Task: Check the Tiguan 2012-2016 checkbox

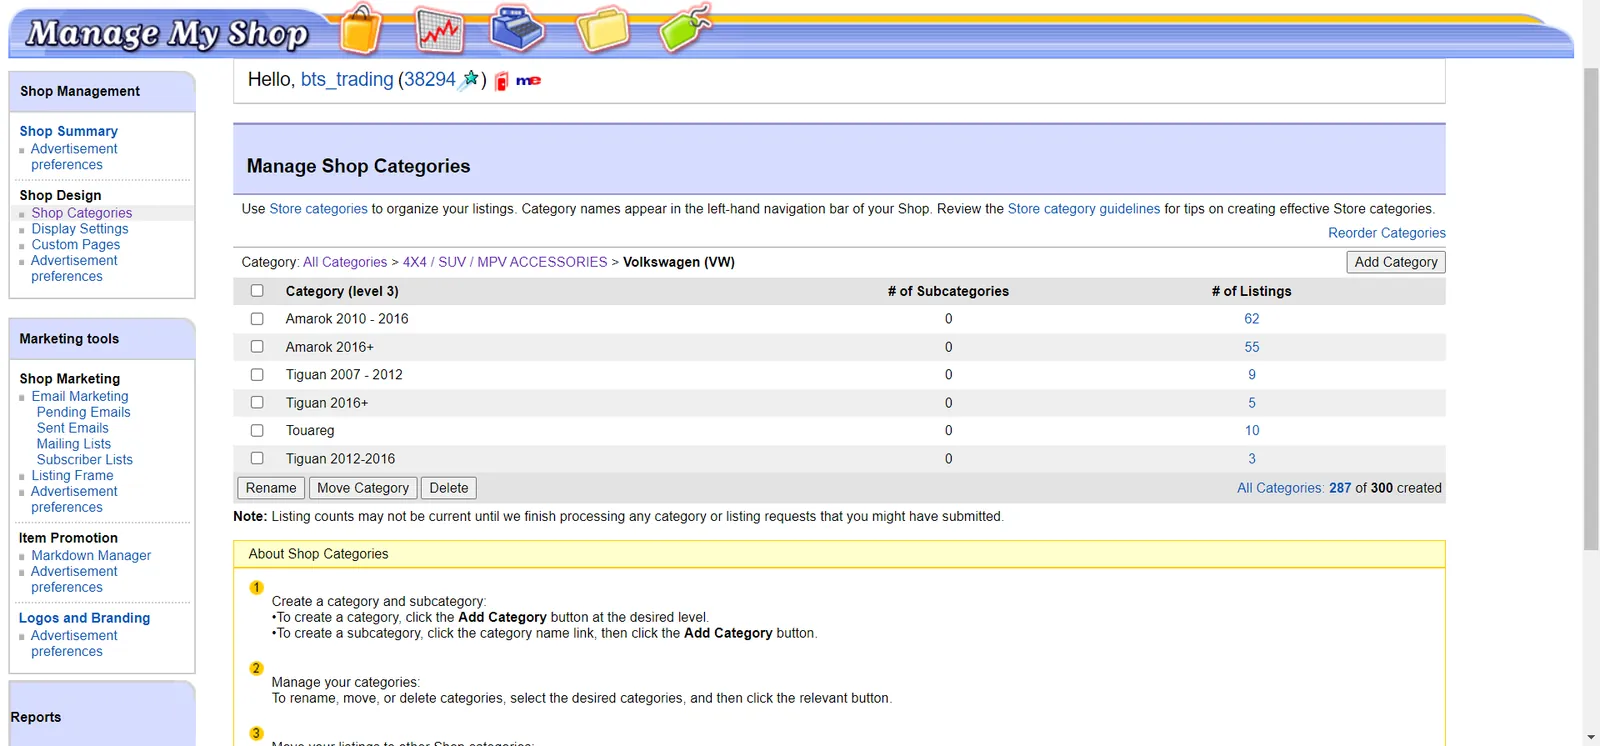Action: pyautogui.click(x=257, y=459)
